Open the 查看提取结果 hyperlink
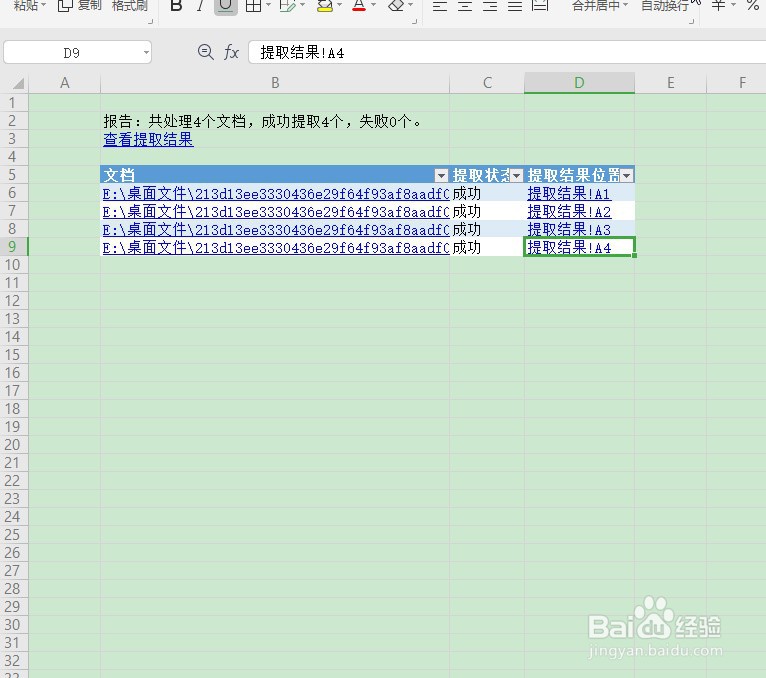The image size is (766, 678). coord(149,140)
